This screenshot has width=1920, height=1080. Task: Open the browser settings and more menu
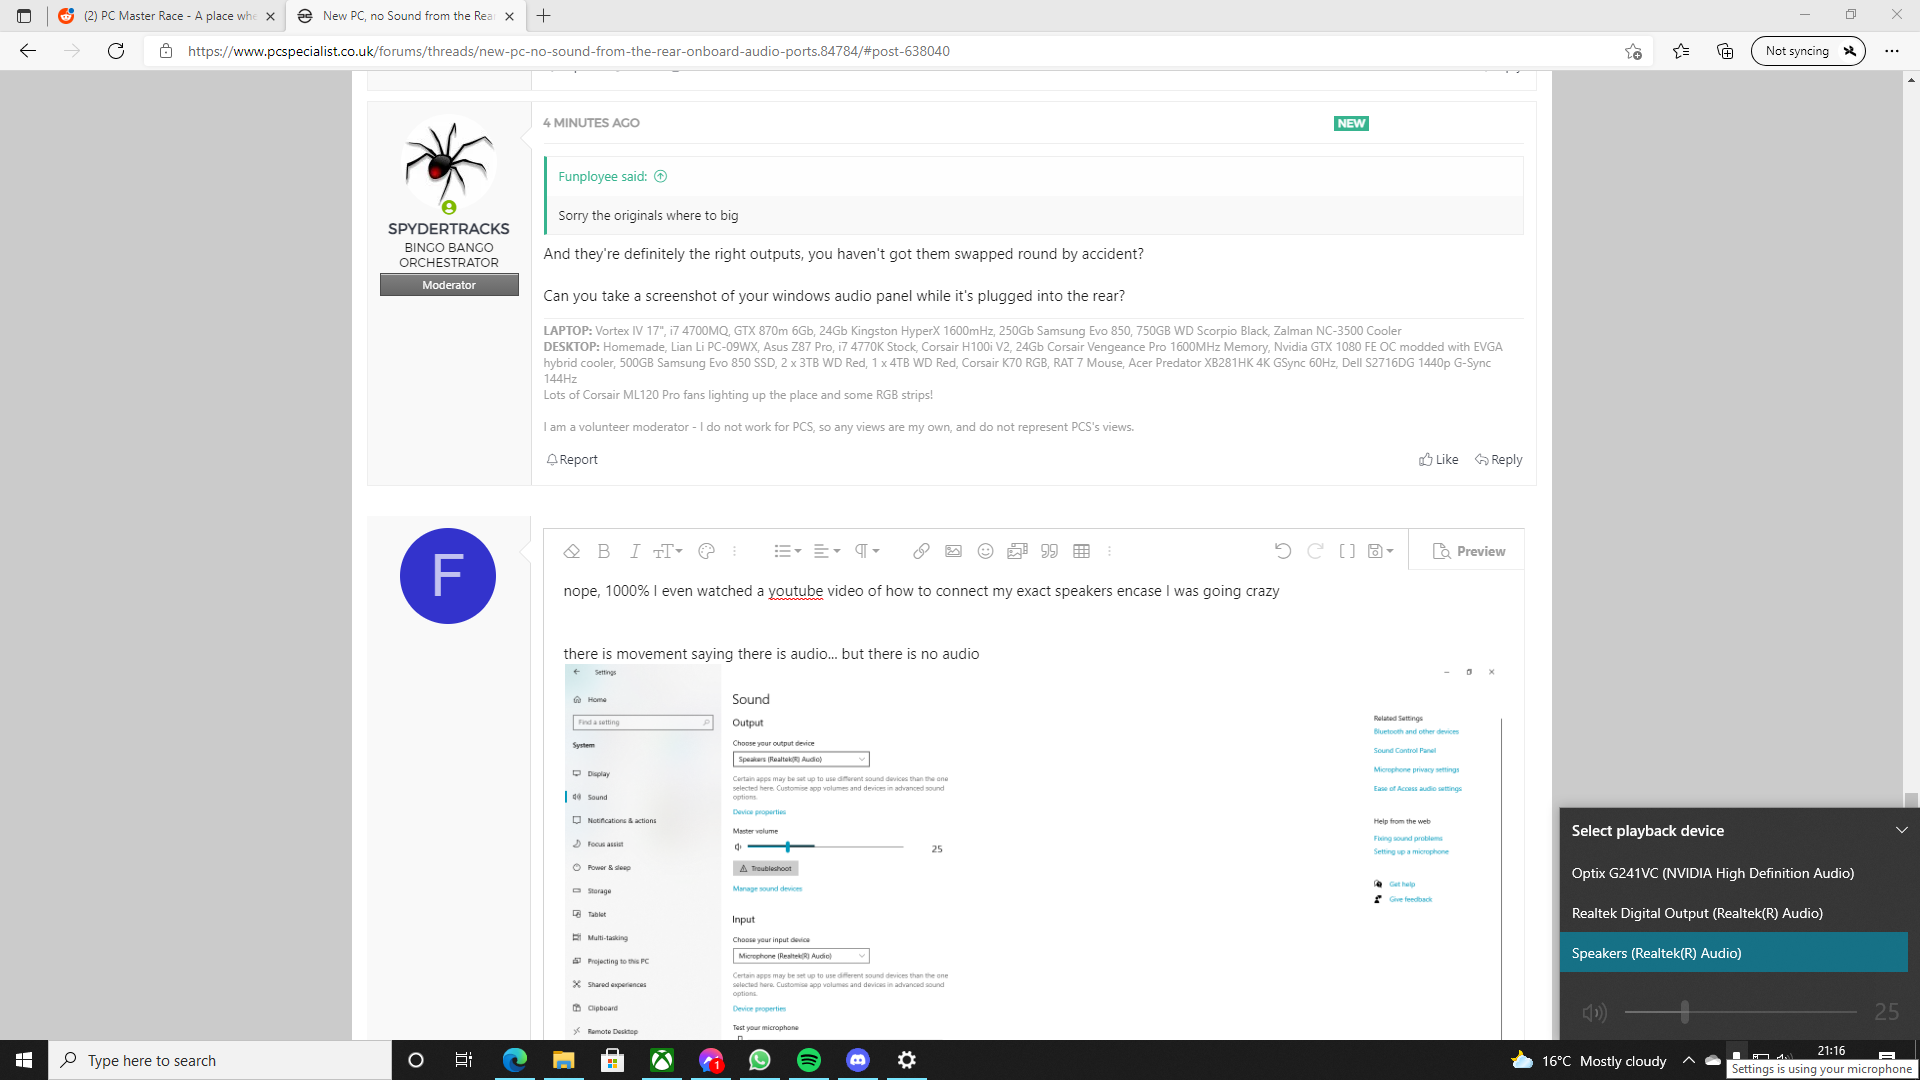click(x=1892, y=51)
